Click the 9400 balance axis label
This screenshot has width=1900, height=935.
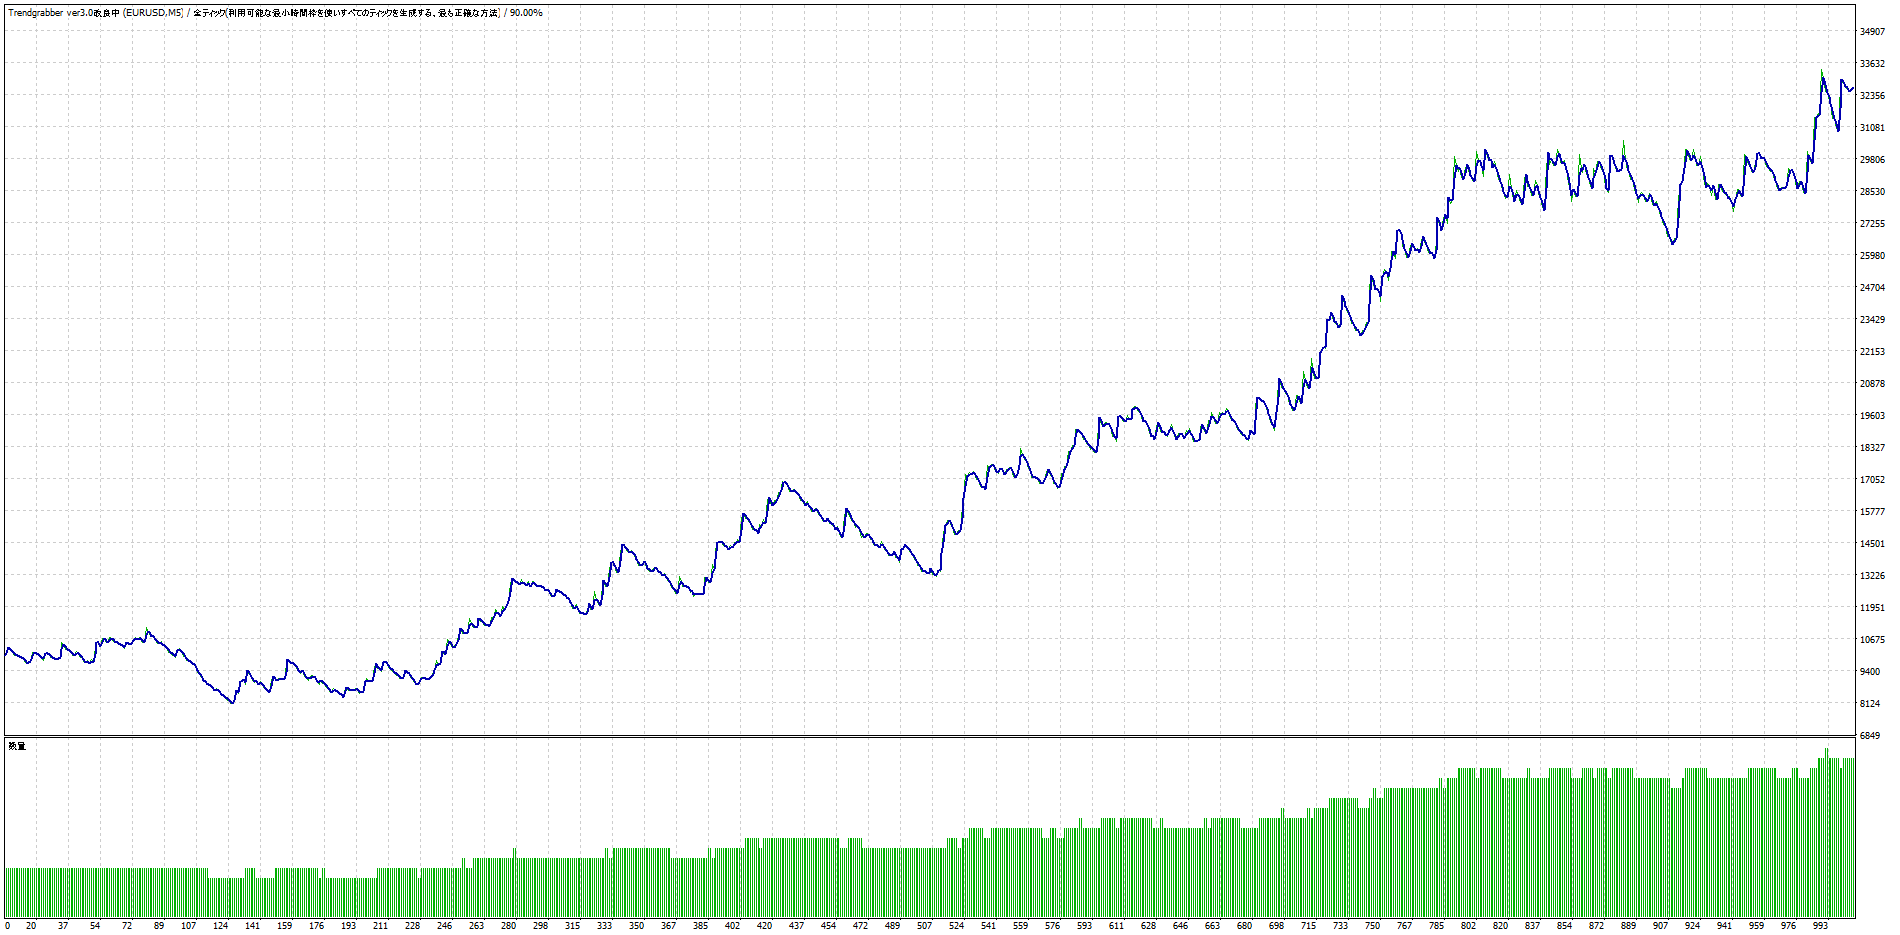point(1870,672)
